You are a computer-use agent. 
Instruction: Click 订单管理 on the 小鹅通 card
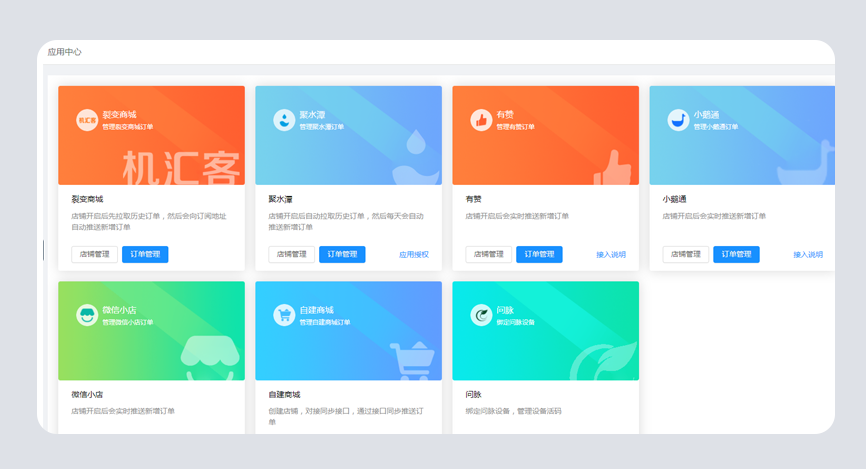(736, 254)
